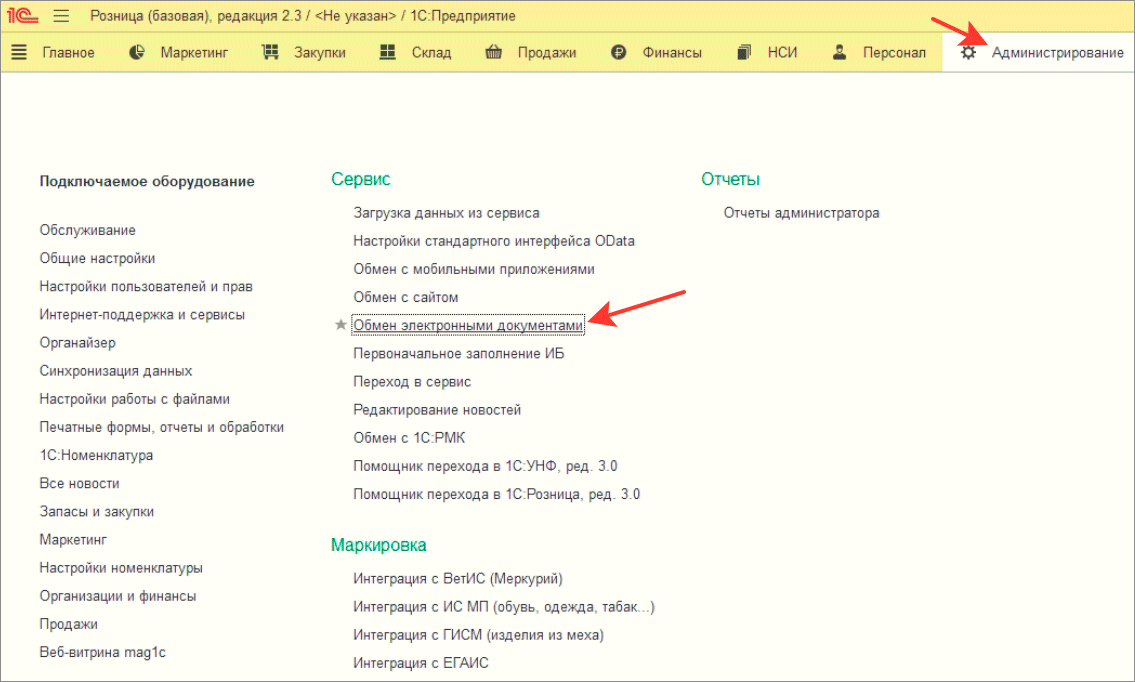Open Интеграция с ГИСМ (изделия из меха)
Image resolution: width=1135 pixels, height=682 pixels.
[x=478, y=635]
